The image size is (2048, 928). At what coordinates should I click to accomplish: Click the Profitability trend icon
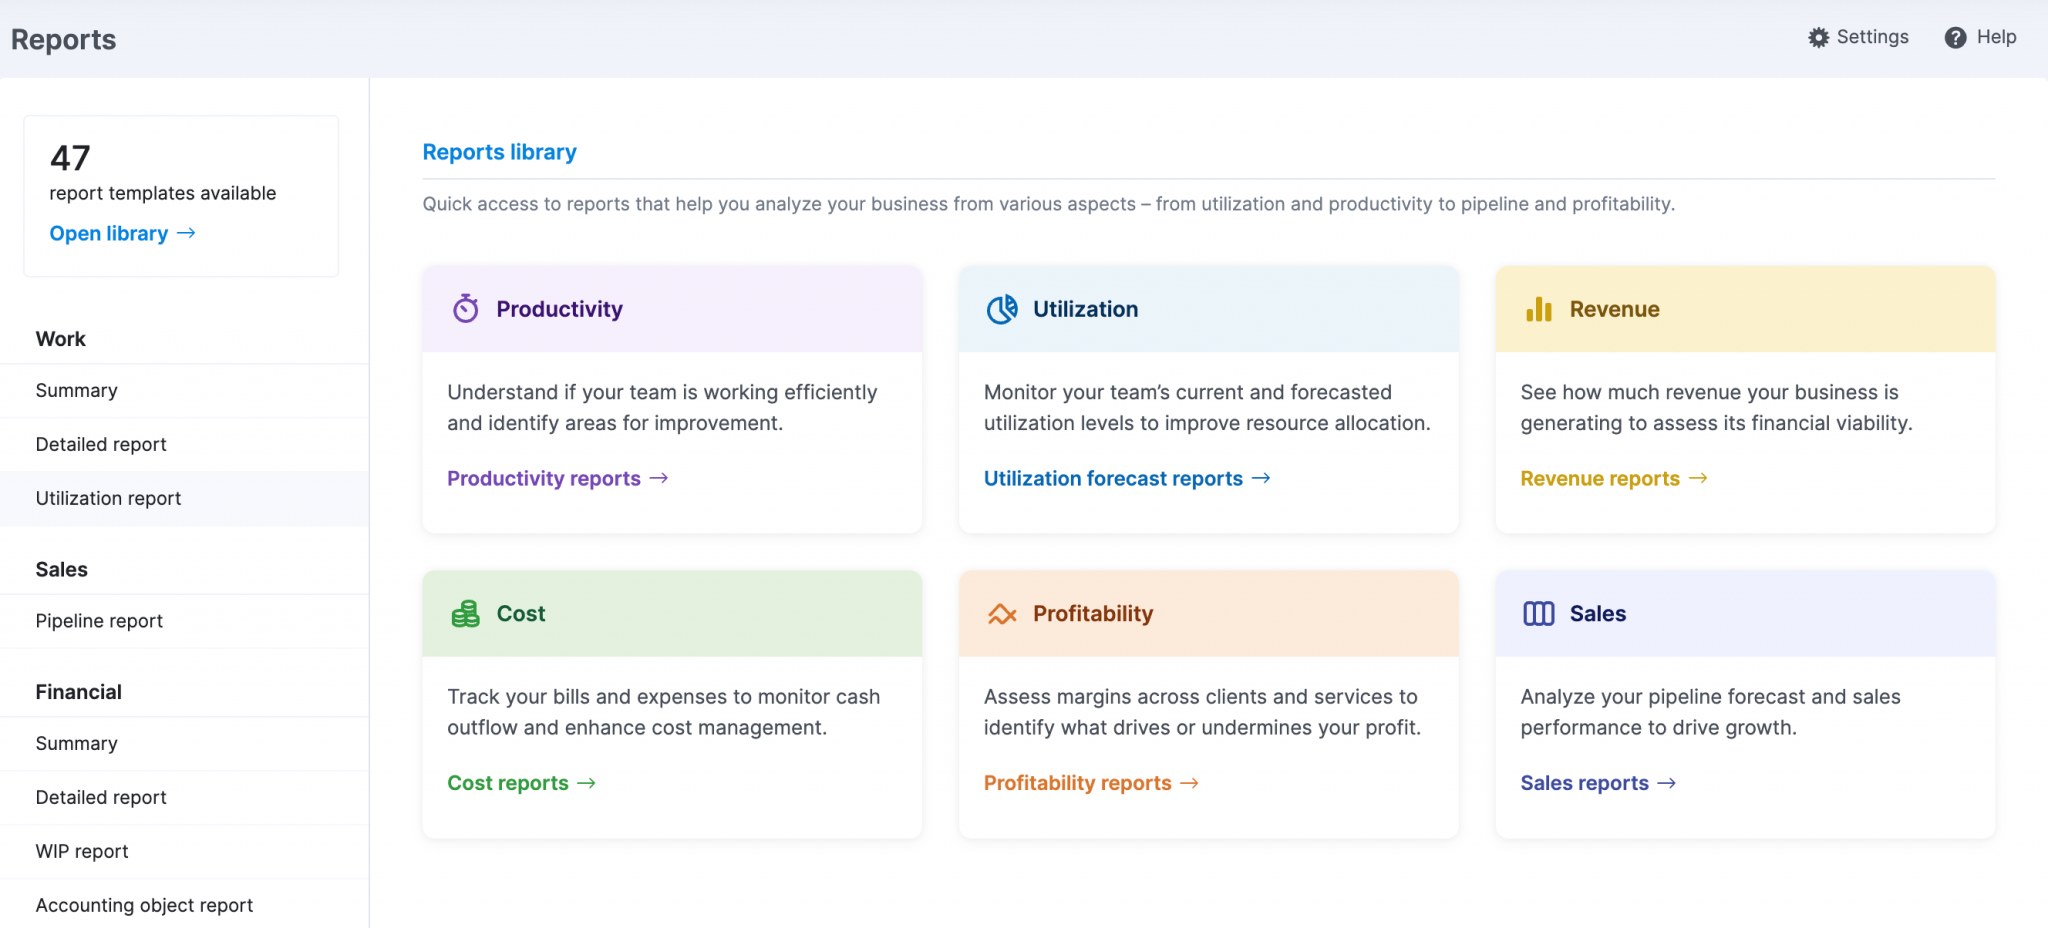[1000, 613]
